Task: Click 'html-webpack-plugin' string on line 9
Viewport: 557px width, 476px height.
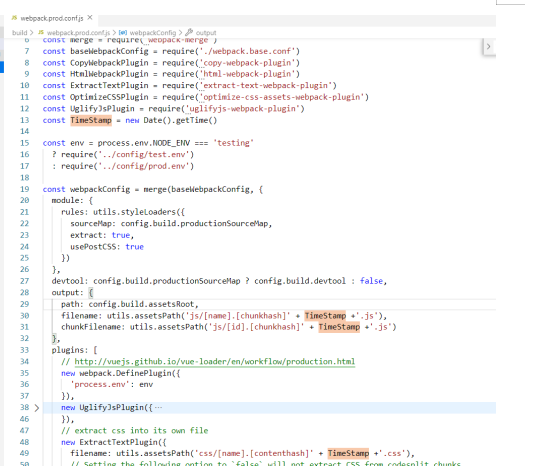Action: click(x=248, y=74)
